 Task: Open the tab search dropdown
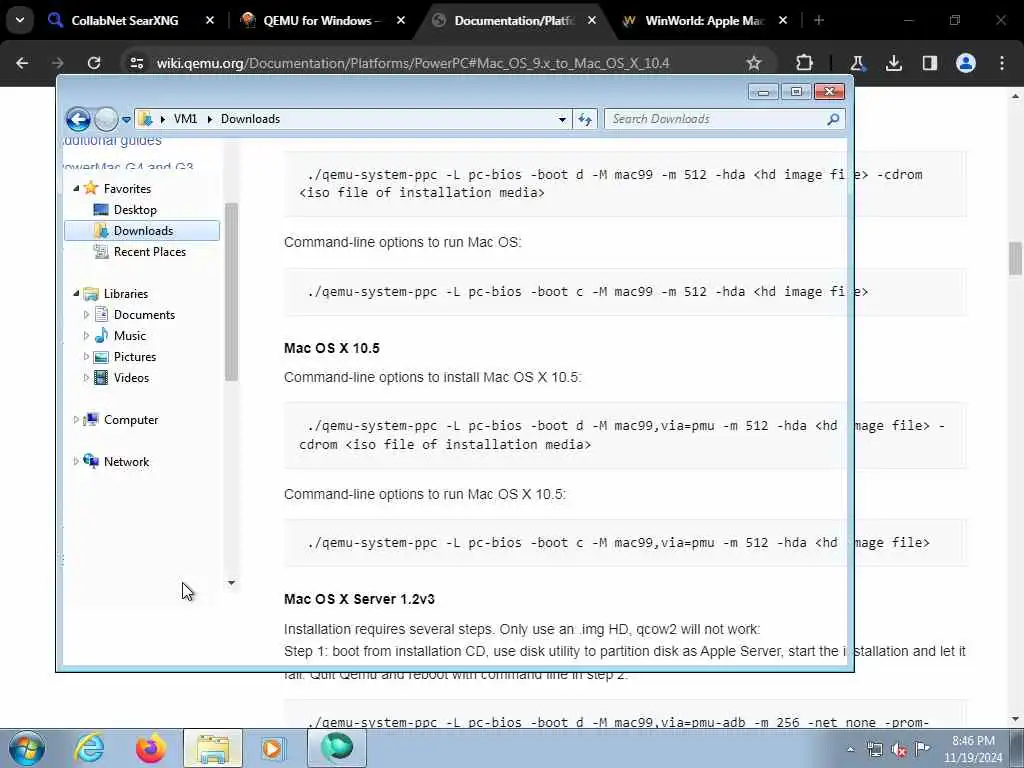pos(20,20)
